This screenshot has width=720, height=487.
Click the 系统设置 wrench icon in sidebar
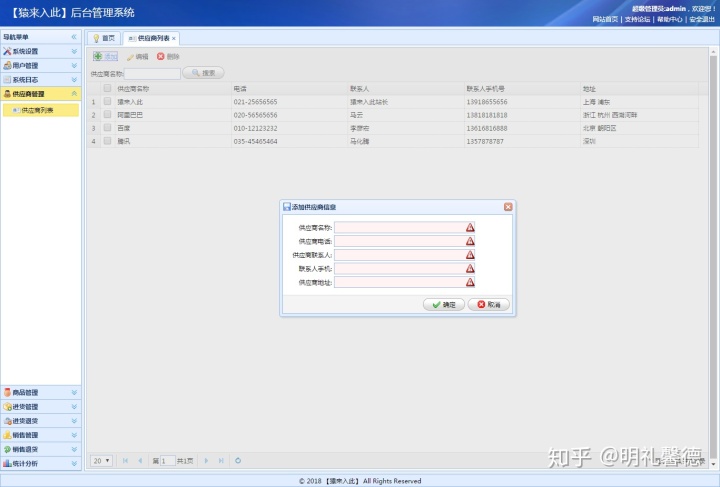point(7,51)
